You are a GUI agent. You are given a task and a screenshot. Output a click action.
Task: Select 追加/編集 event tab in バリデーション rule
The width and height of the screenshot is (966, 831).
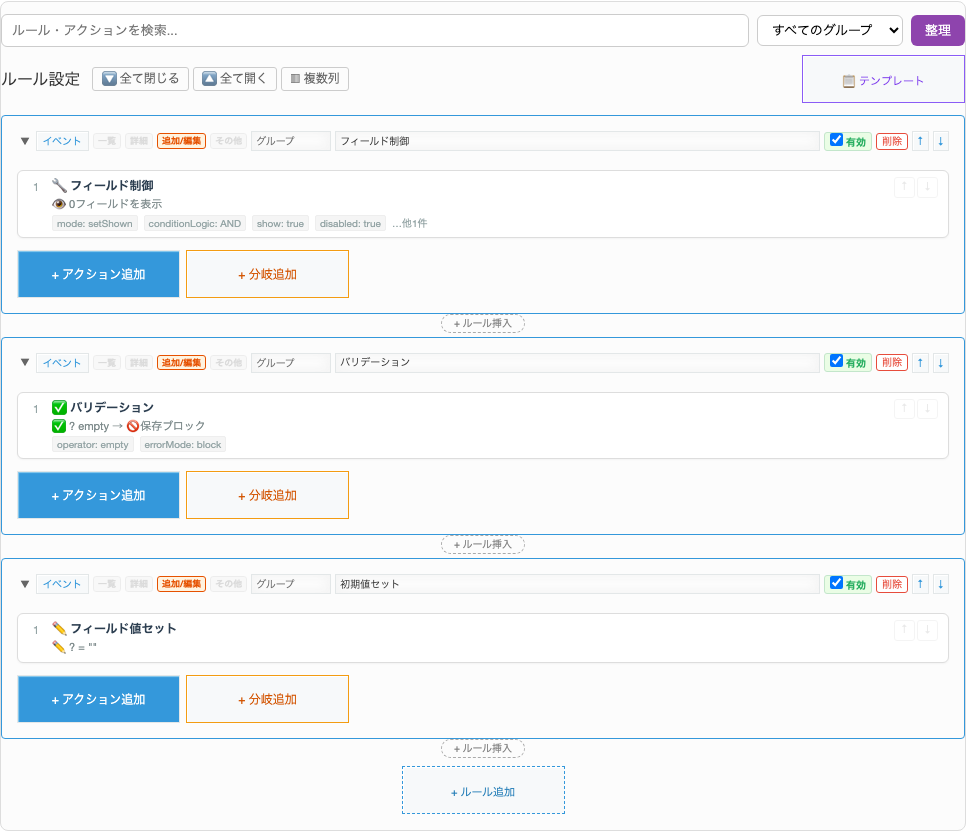click(x=181, y=363)
